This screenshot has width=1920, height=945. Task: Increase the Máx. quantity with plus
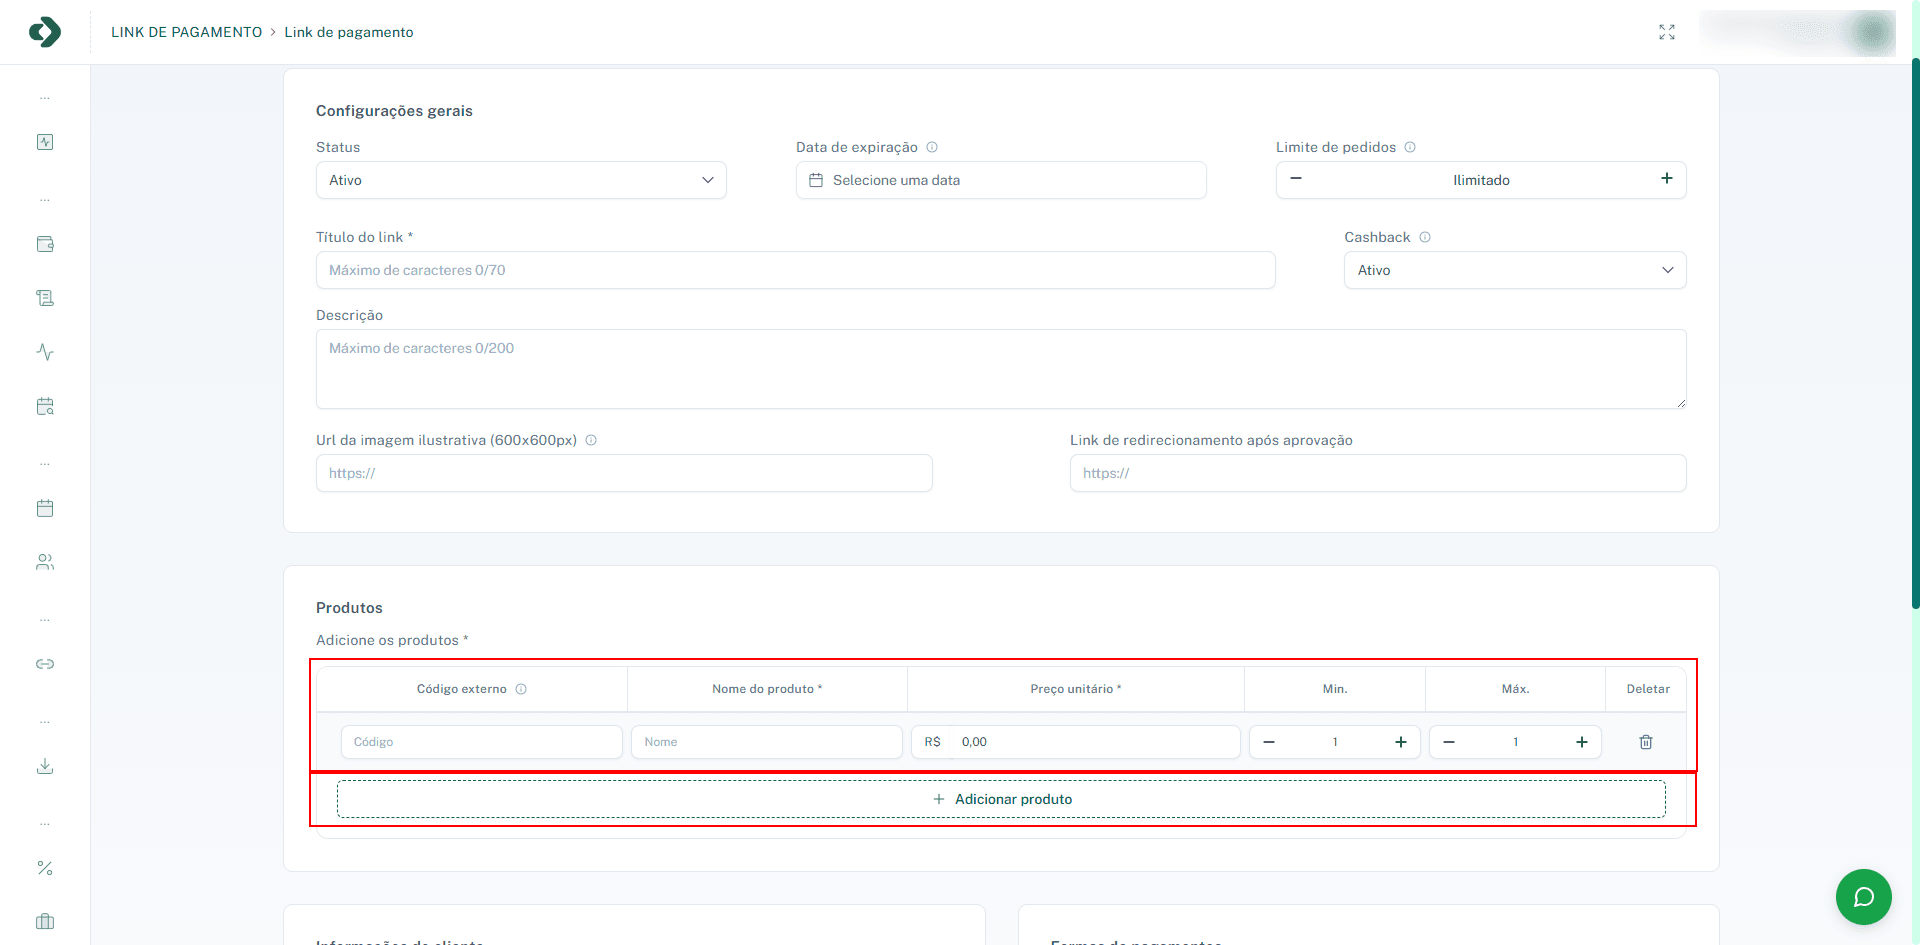[x=1582, y=742]
